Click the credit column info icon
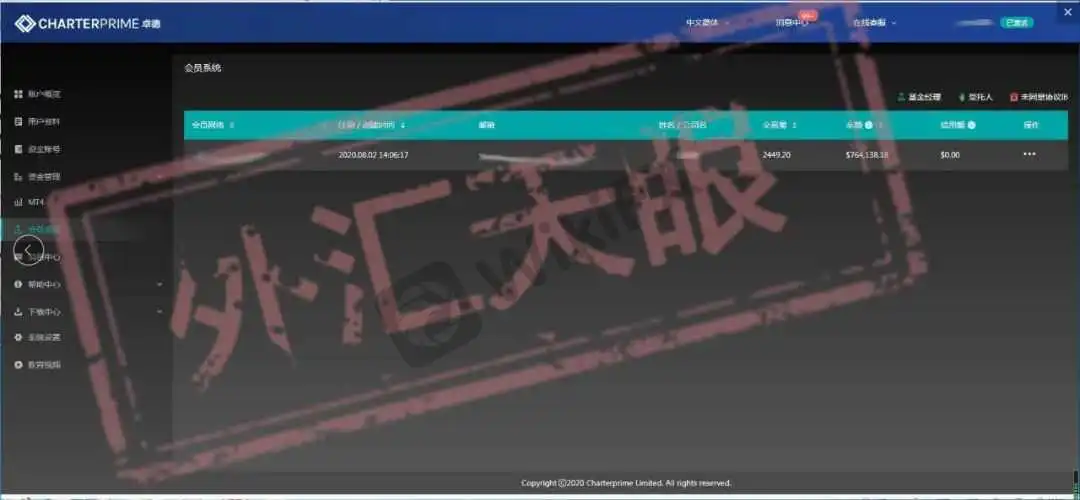Image resolution: width=1080 pixels, height=500 pixels. [x=971, y=125]
